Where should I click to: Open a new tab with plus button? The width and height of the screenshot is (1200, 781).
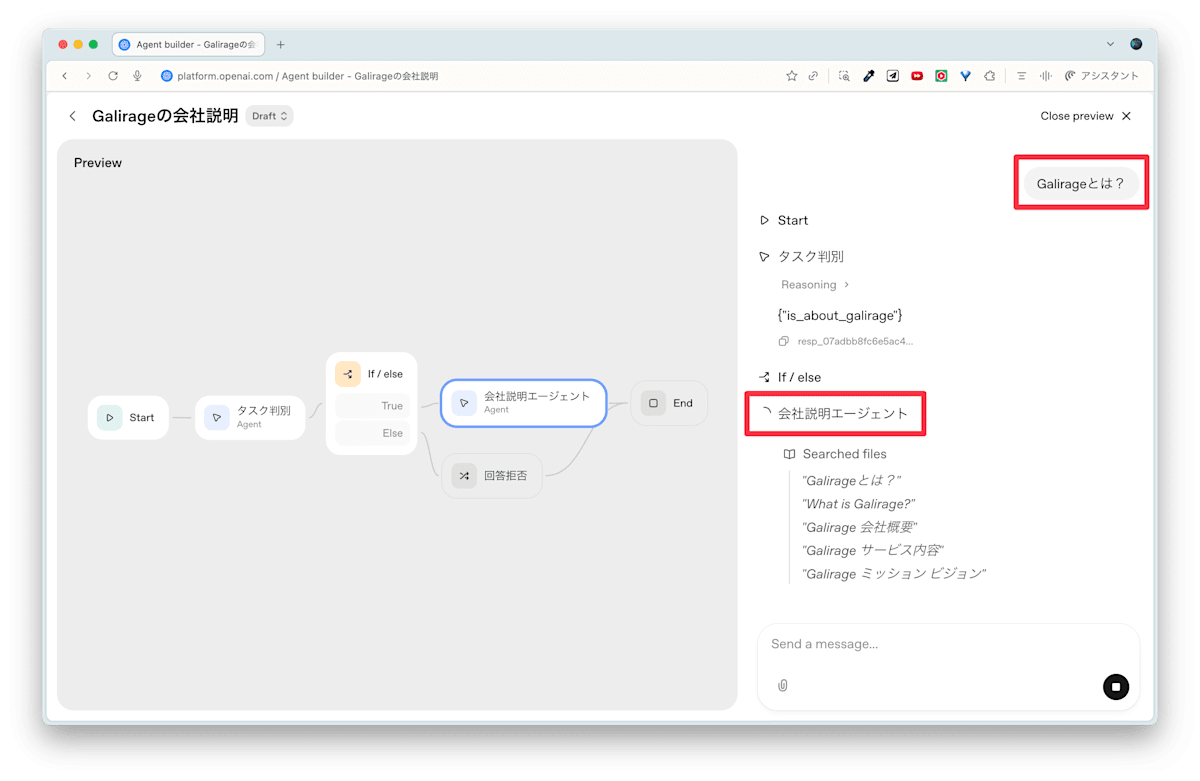tap(280, 45)
